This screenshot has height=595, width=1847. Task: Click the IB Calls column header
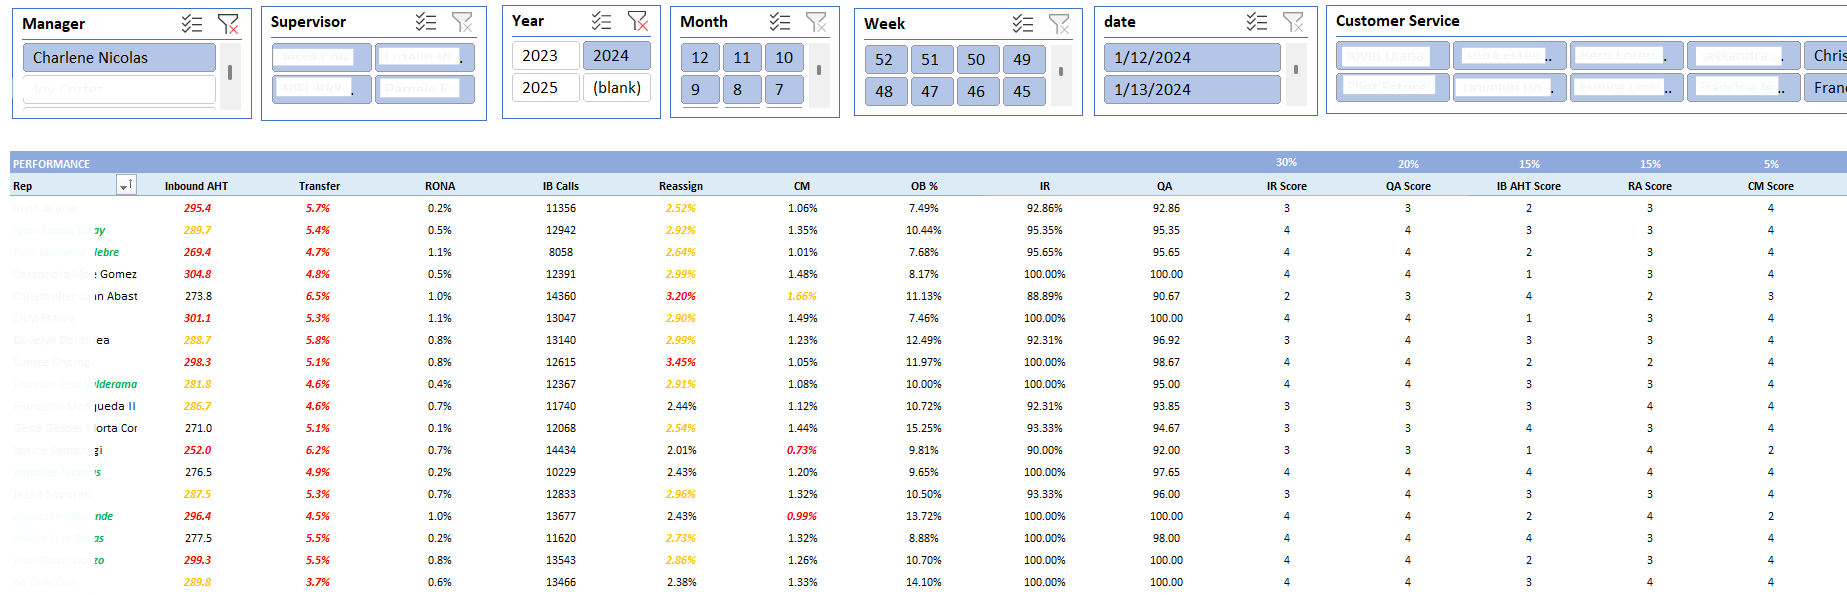tap(561, 186)
